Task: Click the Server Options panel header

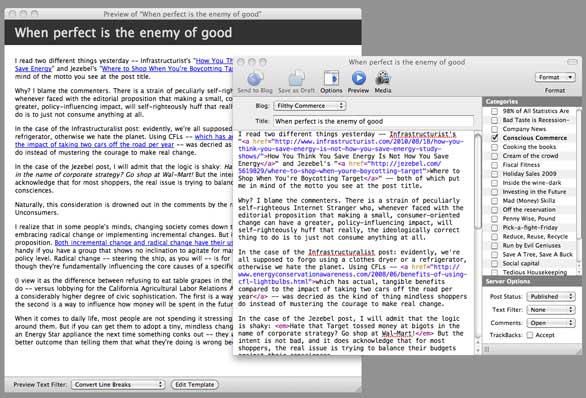Action: [532, 281]
